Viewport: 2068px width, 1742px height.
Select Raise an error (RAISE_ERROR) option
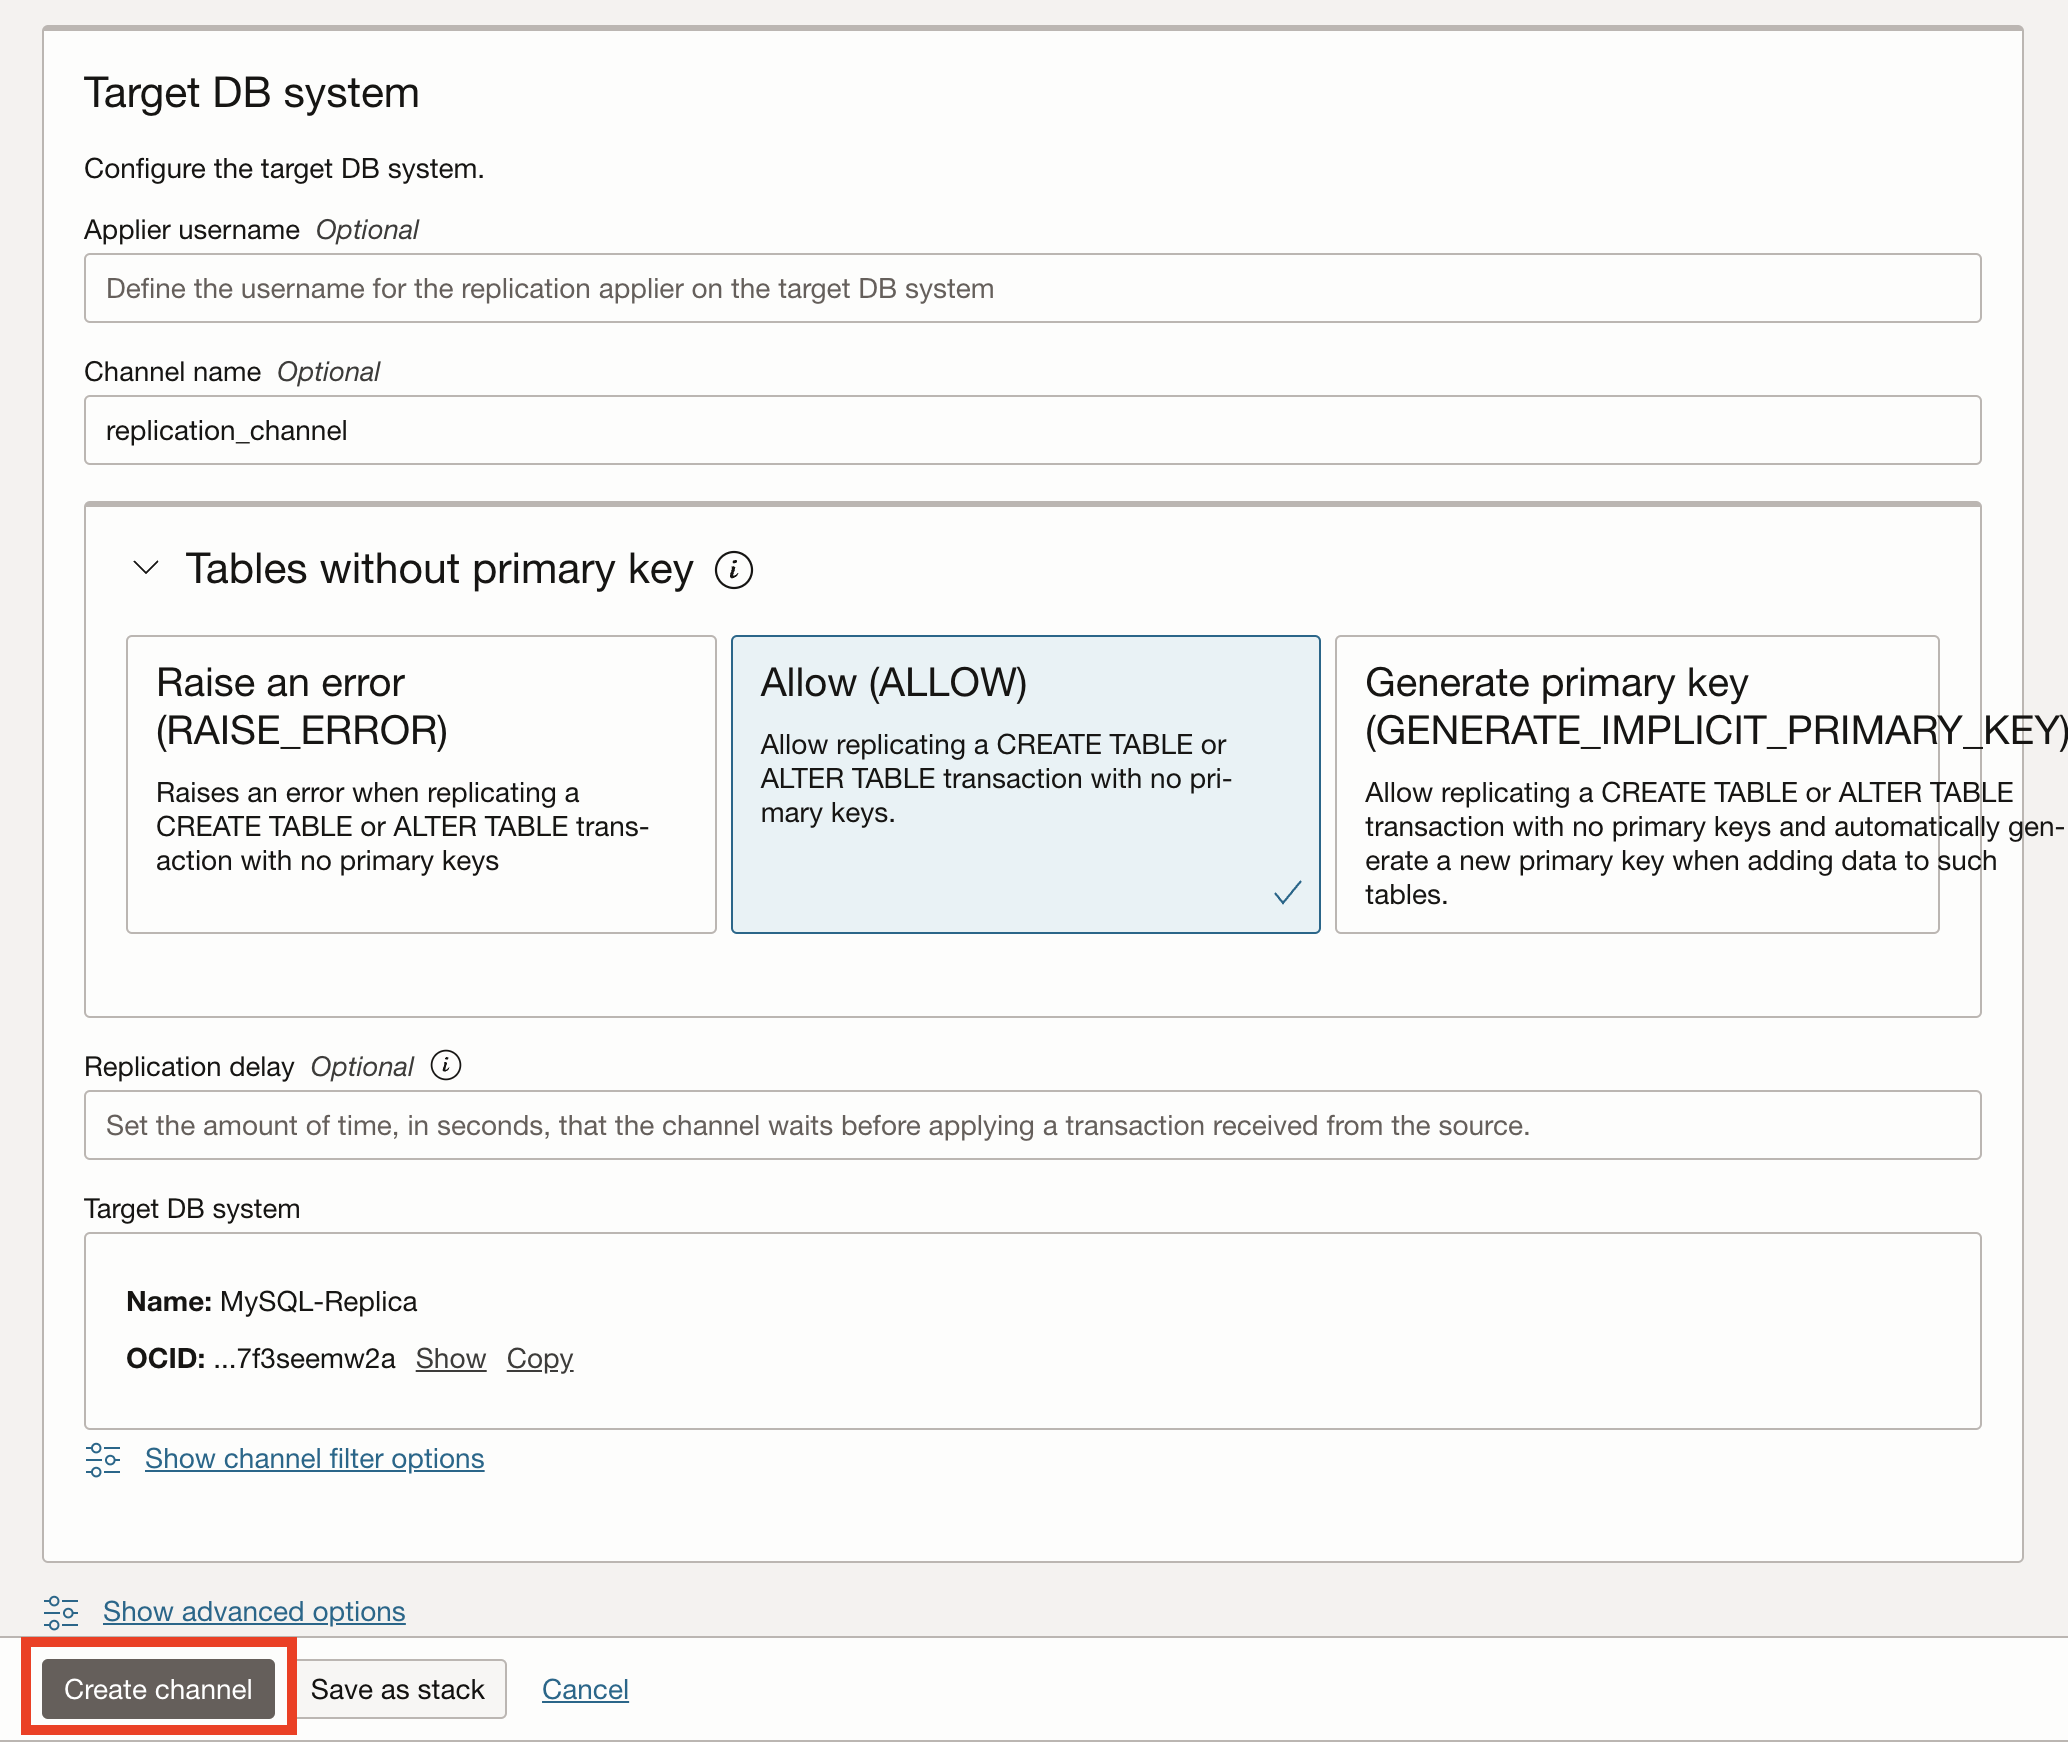(x=421, y=784)
